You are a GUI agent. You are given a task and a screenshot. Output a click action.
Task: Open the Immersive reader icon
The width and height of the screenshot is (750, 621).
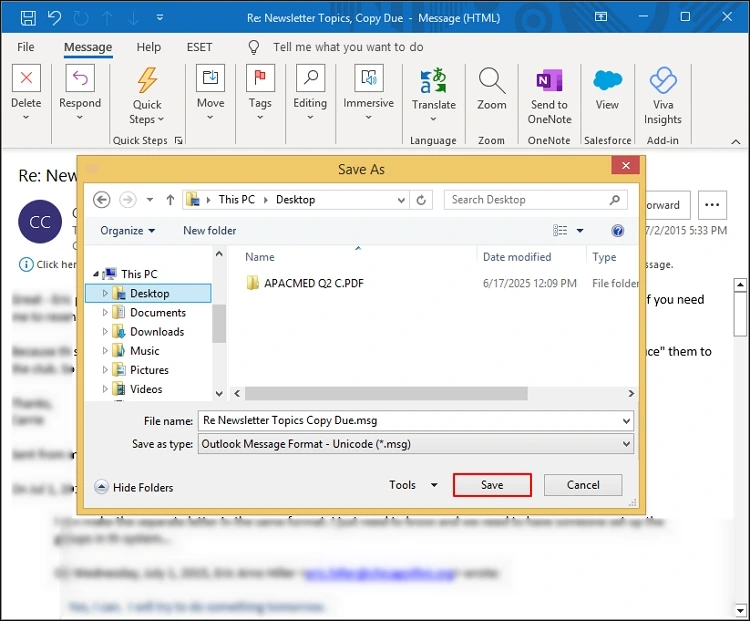369,78
